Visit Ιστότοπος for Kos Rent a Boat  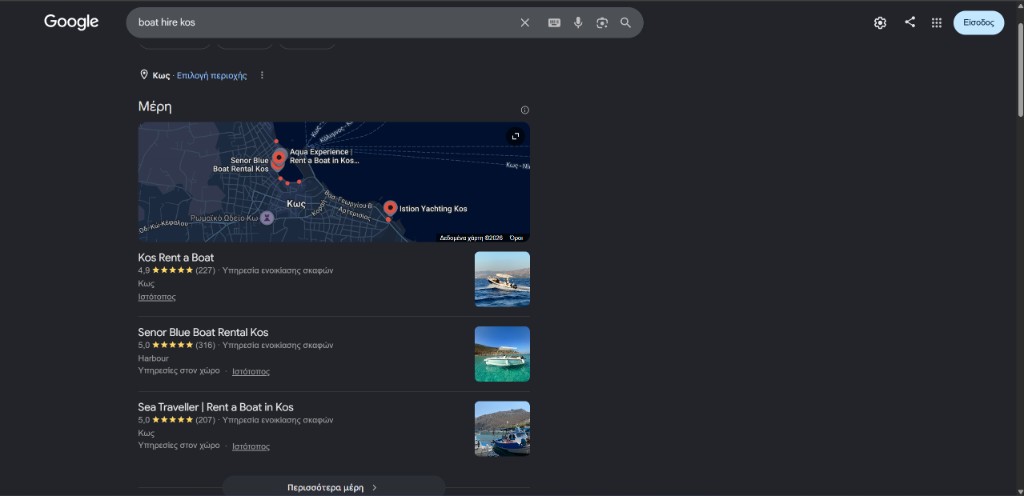coord(157,297)
